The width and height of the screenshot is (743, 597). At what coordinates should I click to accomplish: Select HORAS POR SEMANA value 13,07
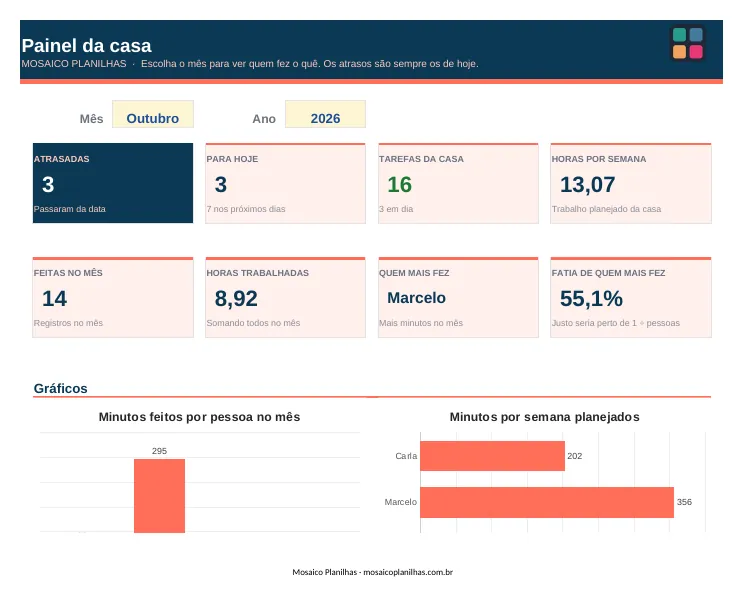click(x=588, y=184)
